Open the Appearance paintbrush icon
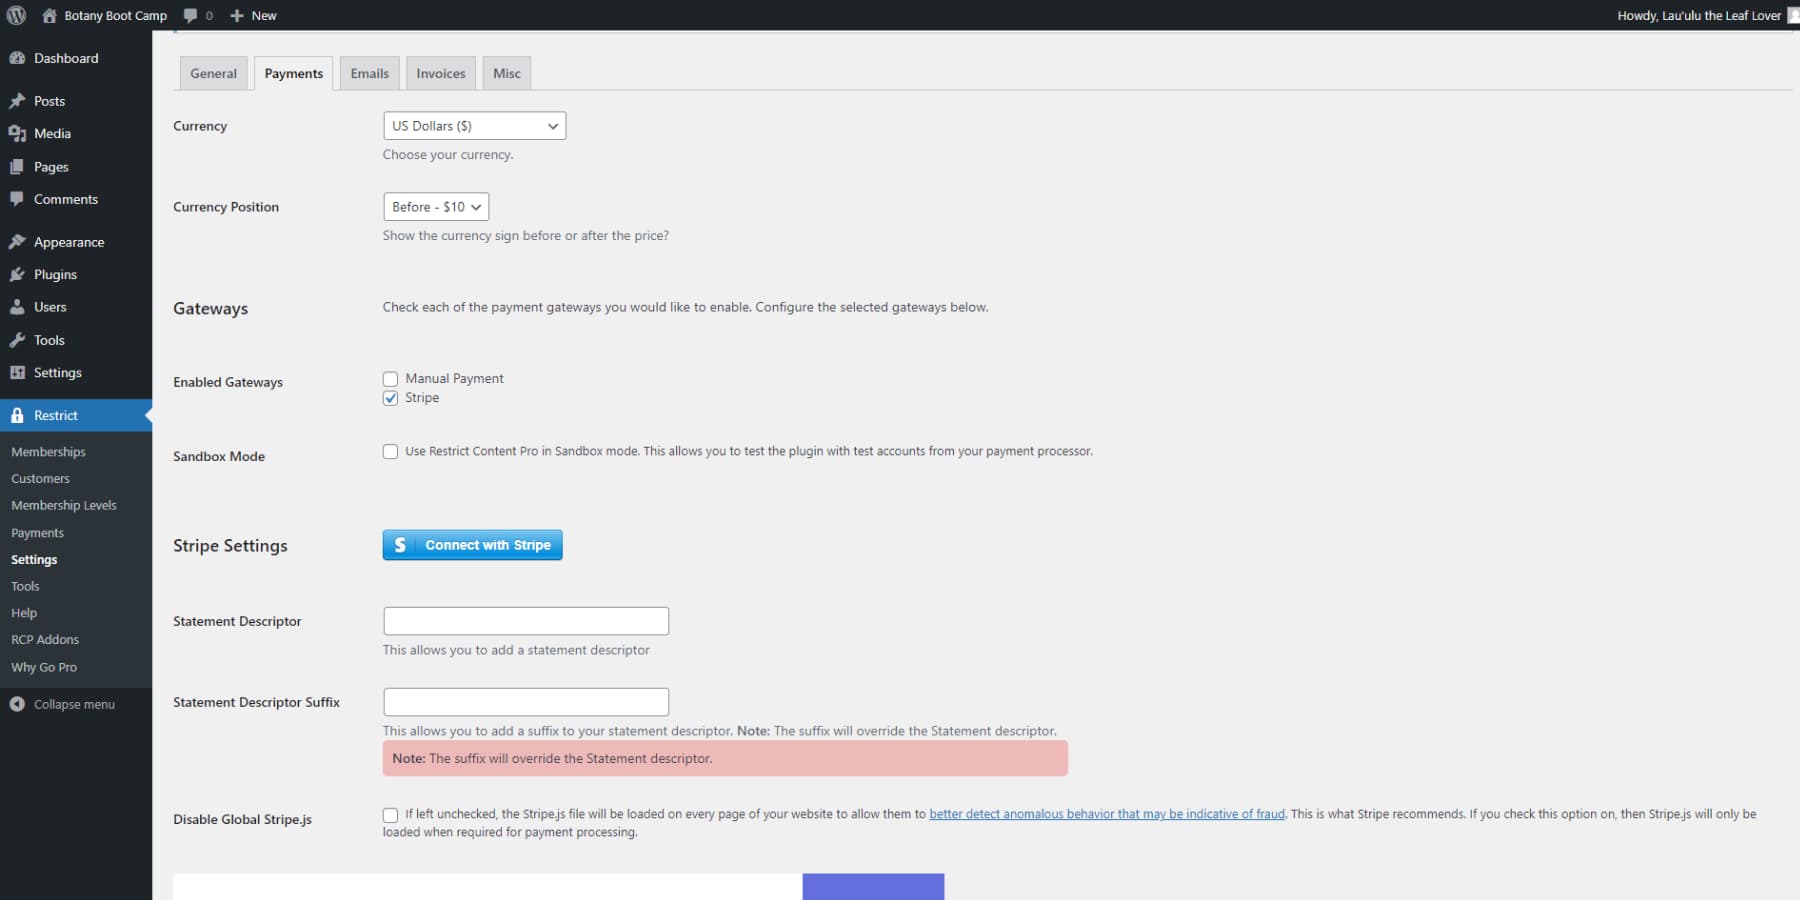 click(x=17, y=241)
